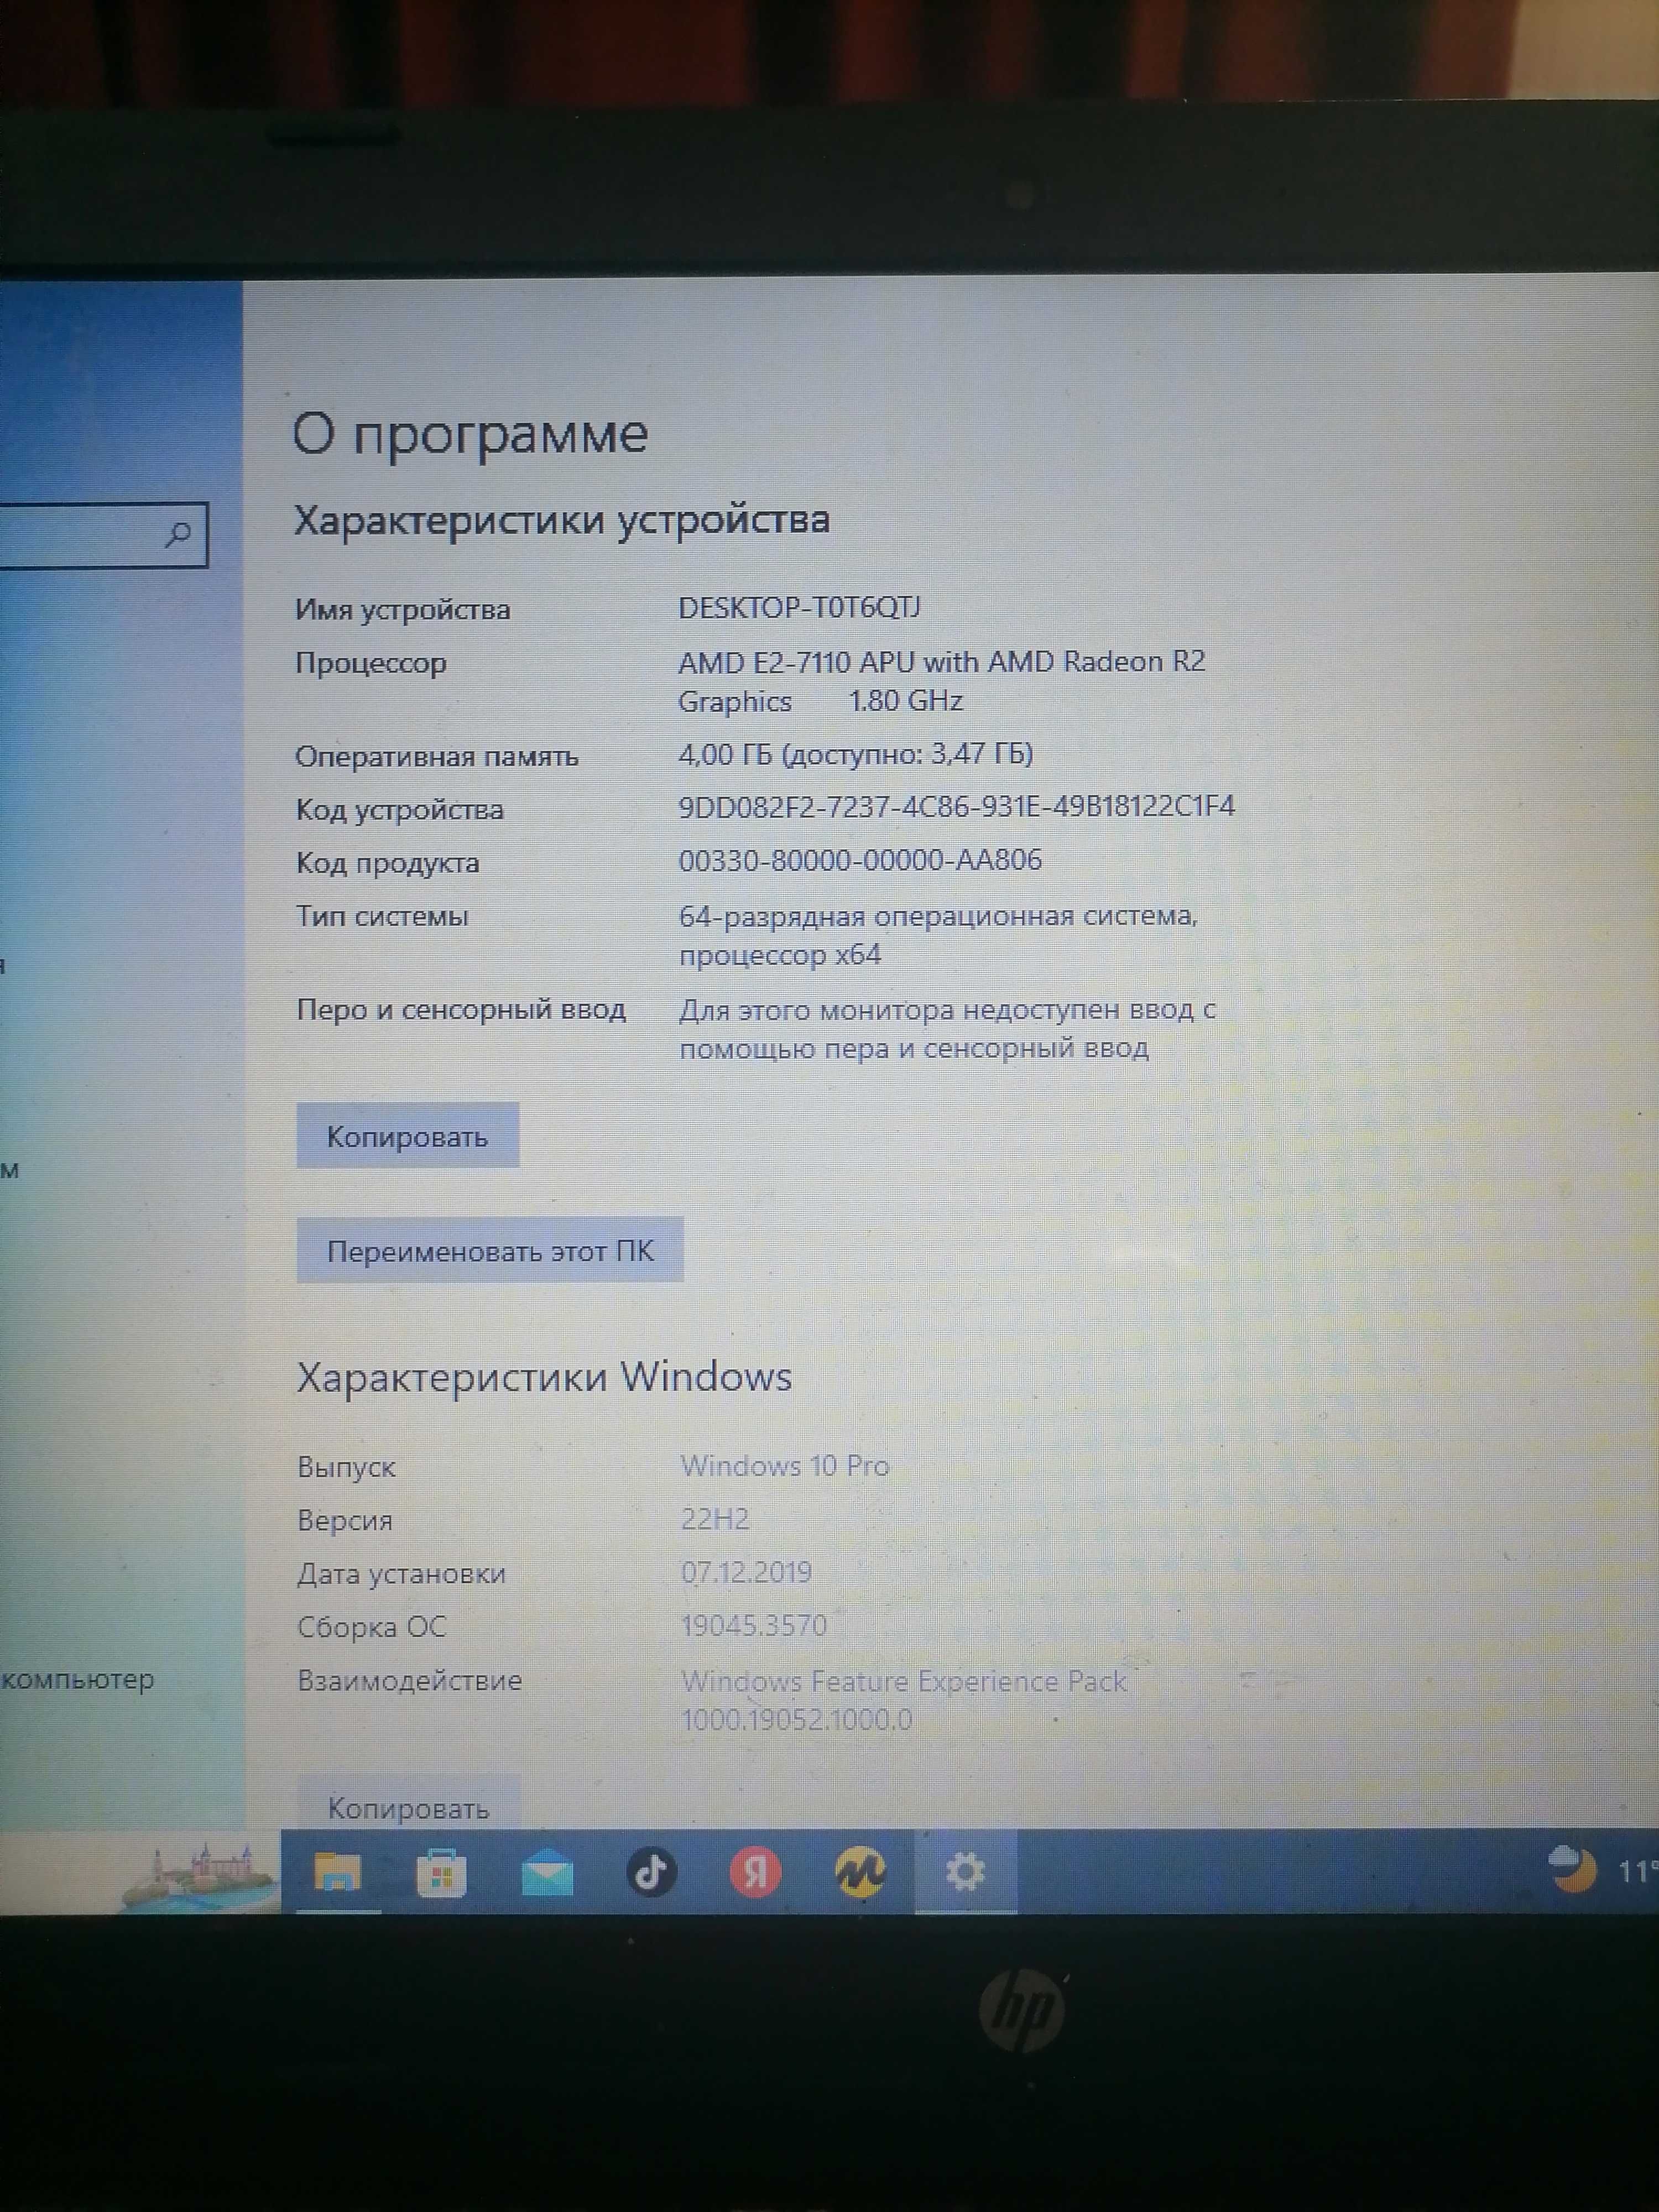Click the AMD E2-7110 APU processor value
The width and height of the screenshot is (1659, 2212).
click(x=941, y=681)
